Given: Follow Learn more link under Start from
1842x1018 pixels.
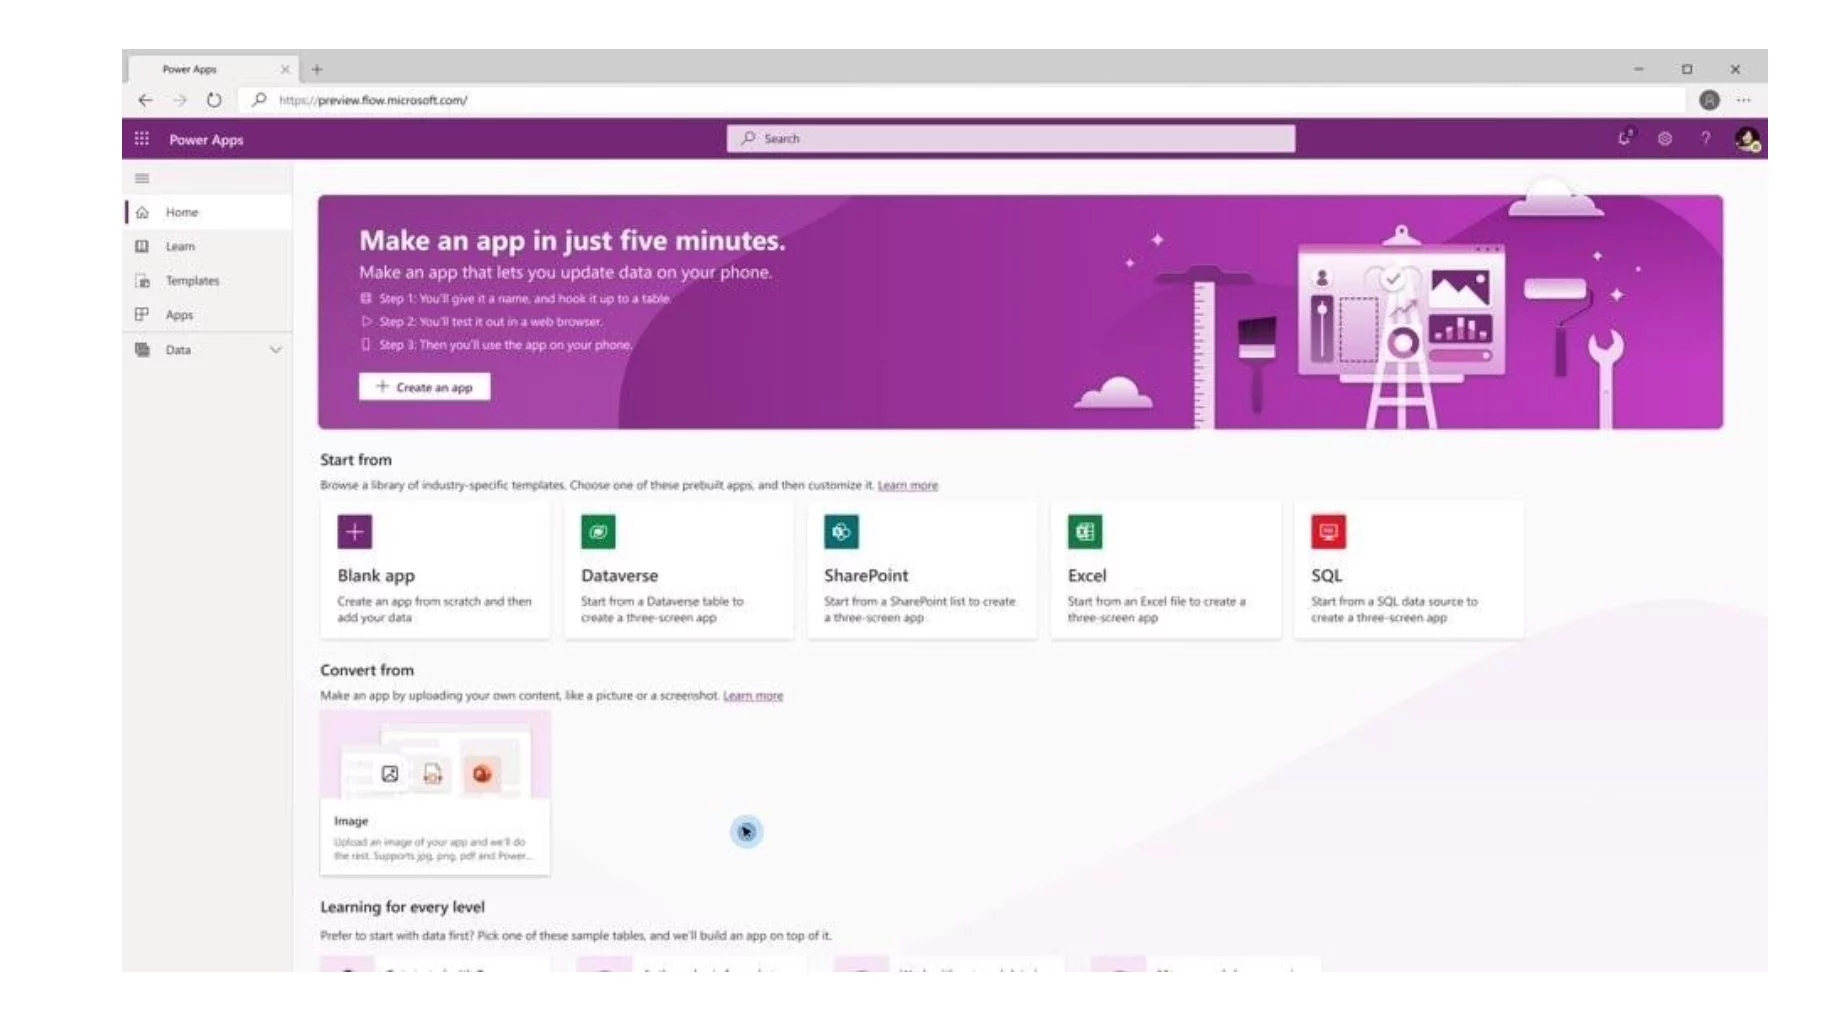Looking at the screenshot, I should click(908, 485).
